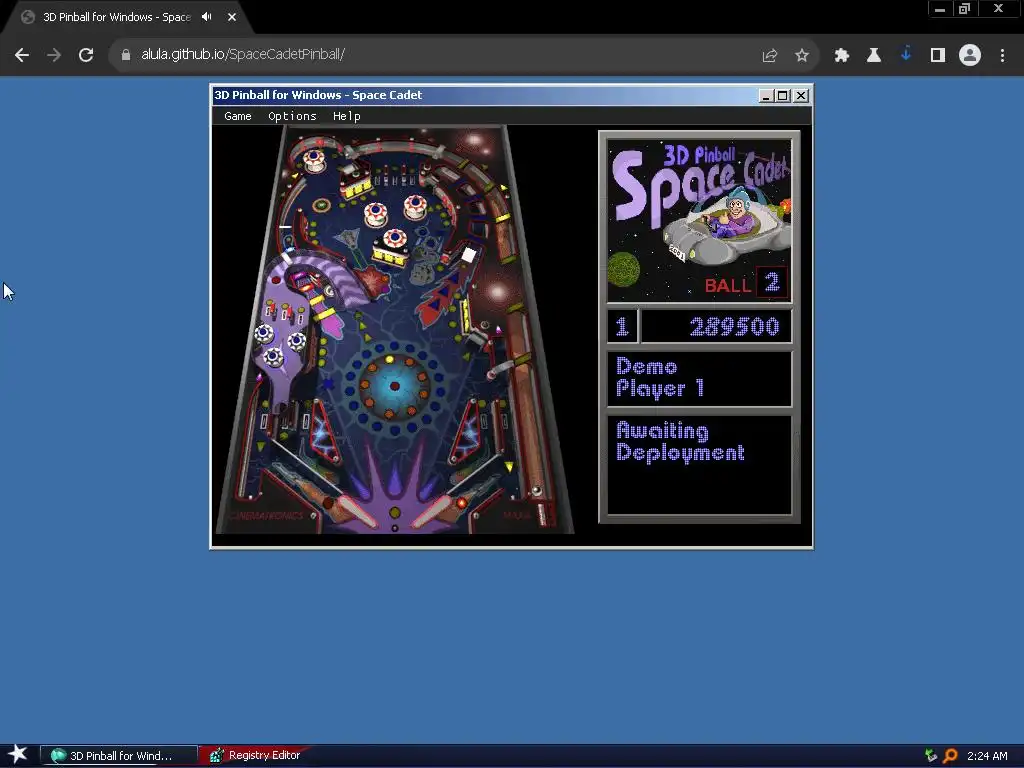The image size is (1024, 768).
Task: Toggle the browser side panel
Action: pyautogui.click(x=938, y=56)
